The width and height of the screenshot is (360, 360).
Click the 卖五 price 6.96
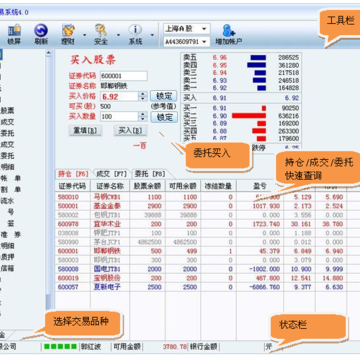[x=220, y=57]
